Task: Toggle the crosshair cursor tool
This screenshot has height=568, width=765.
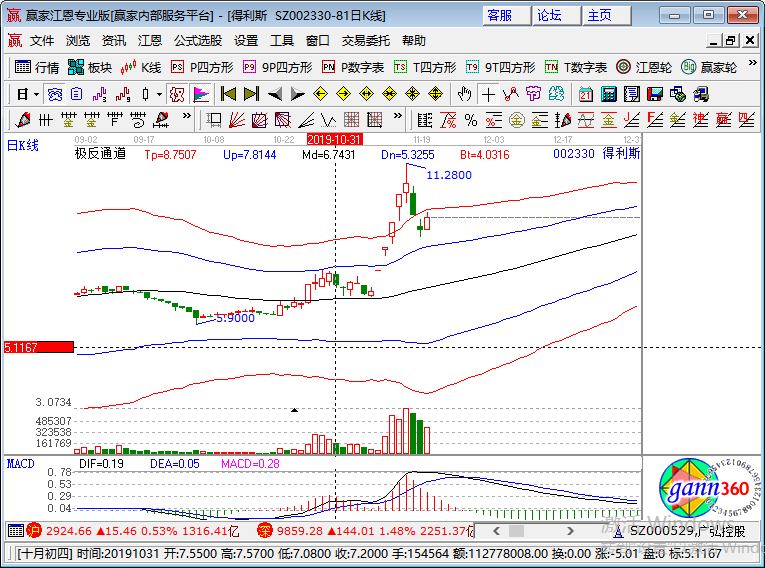Action: point(488,94)
